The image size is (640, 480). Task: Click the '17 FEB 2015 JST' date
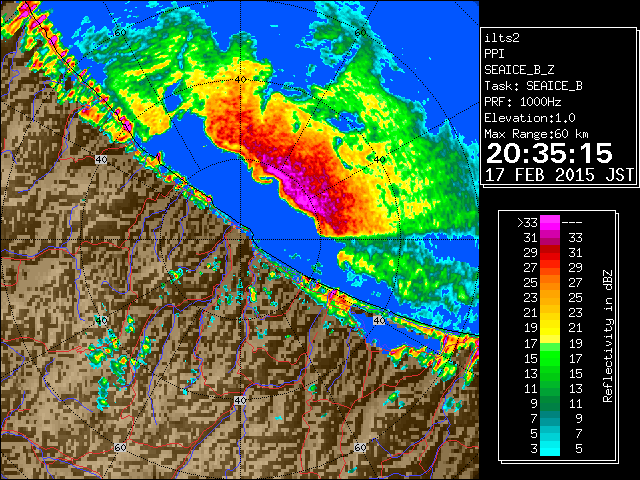[x=559, y=175]
